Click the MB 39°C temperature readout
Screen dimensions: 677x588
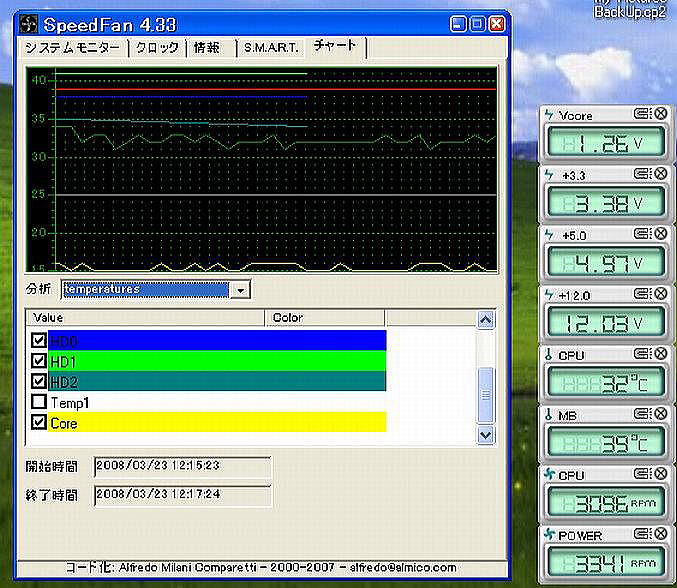(605, 443)
